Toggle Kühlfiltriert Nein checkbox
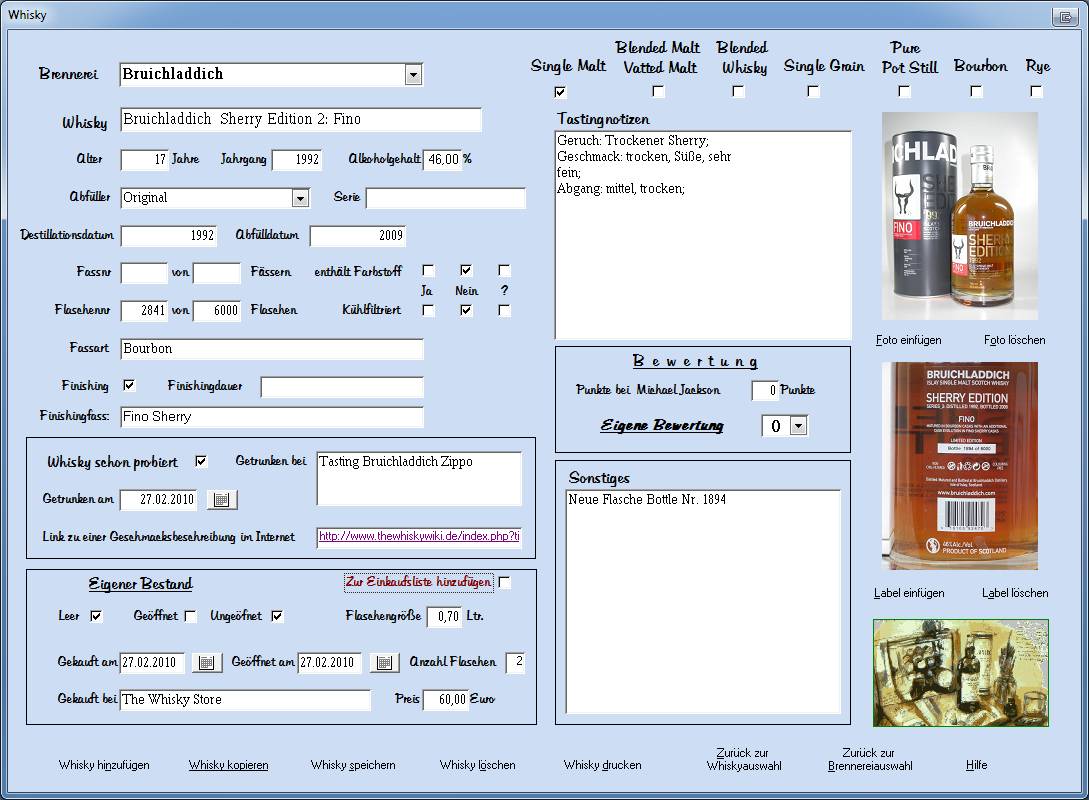This screenshot has width=1089, height=800. tap(466, 310)
